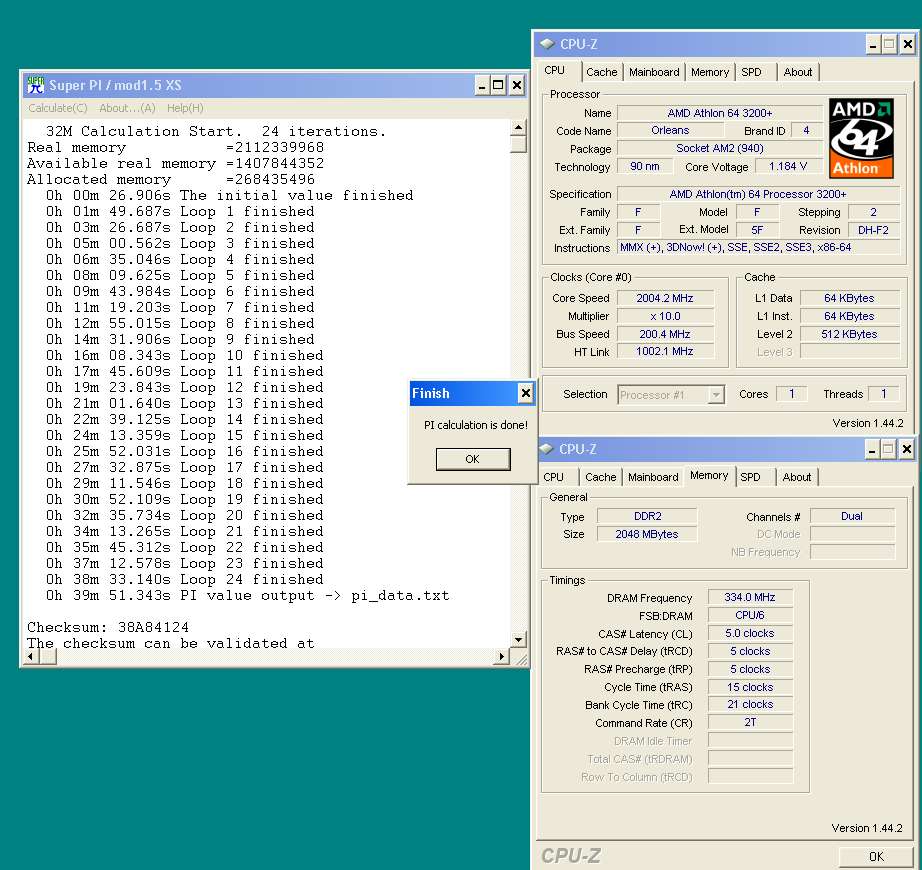Open the About...(A) menu in Super PI

click(127, 108)
